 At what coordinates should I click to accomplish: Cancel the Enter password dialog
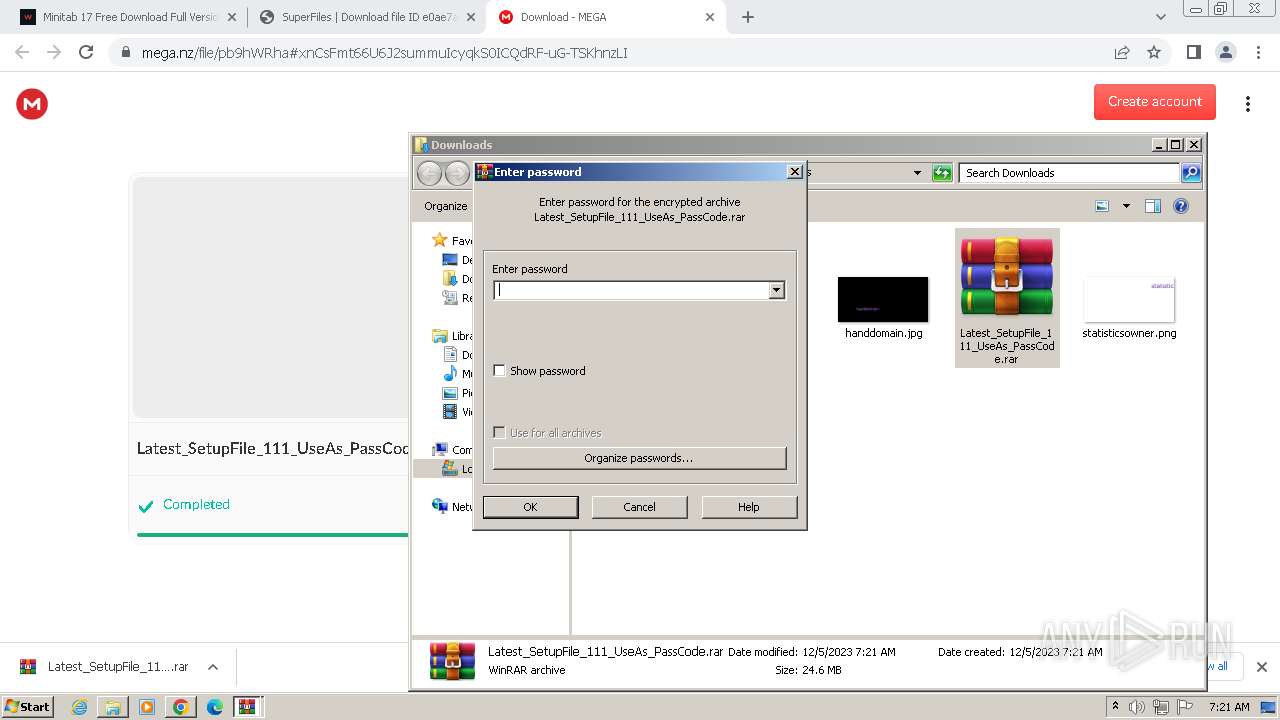pos(639,507)
